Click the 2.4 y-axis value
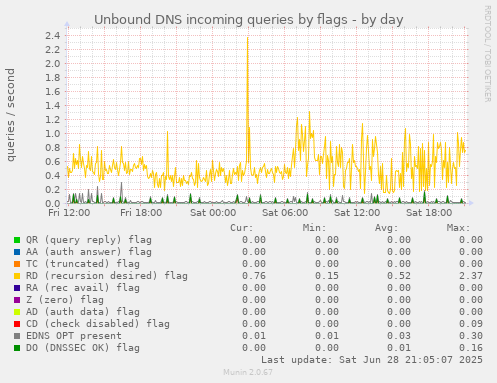Image resolution: width=497 pixels, height=383 pixels. [53, 35]
